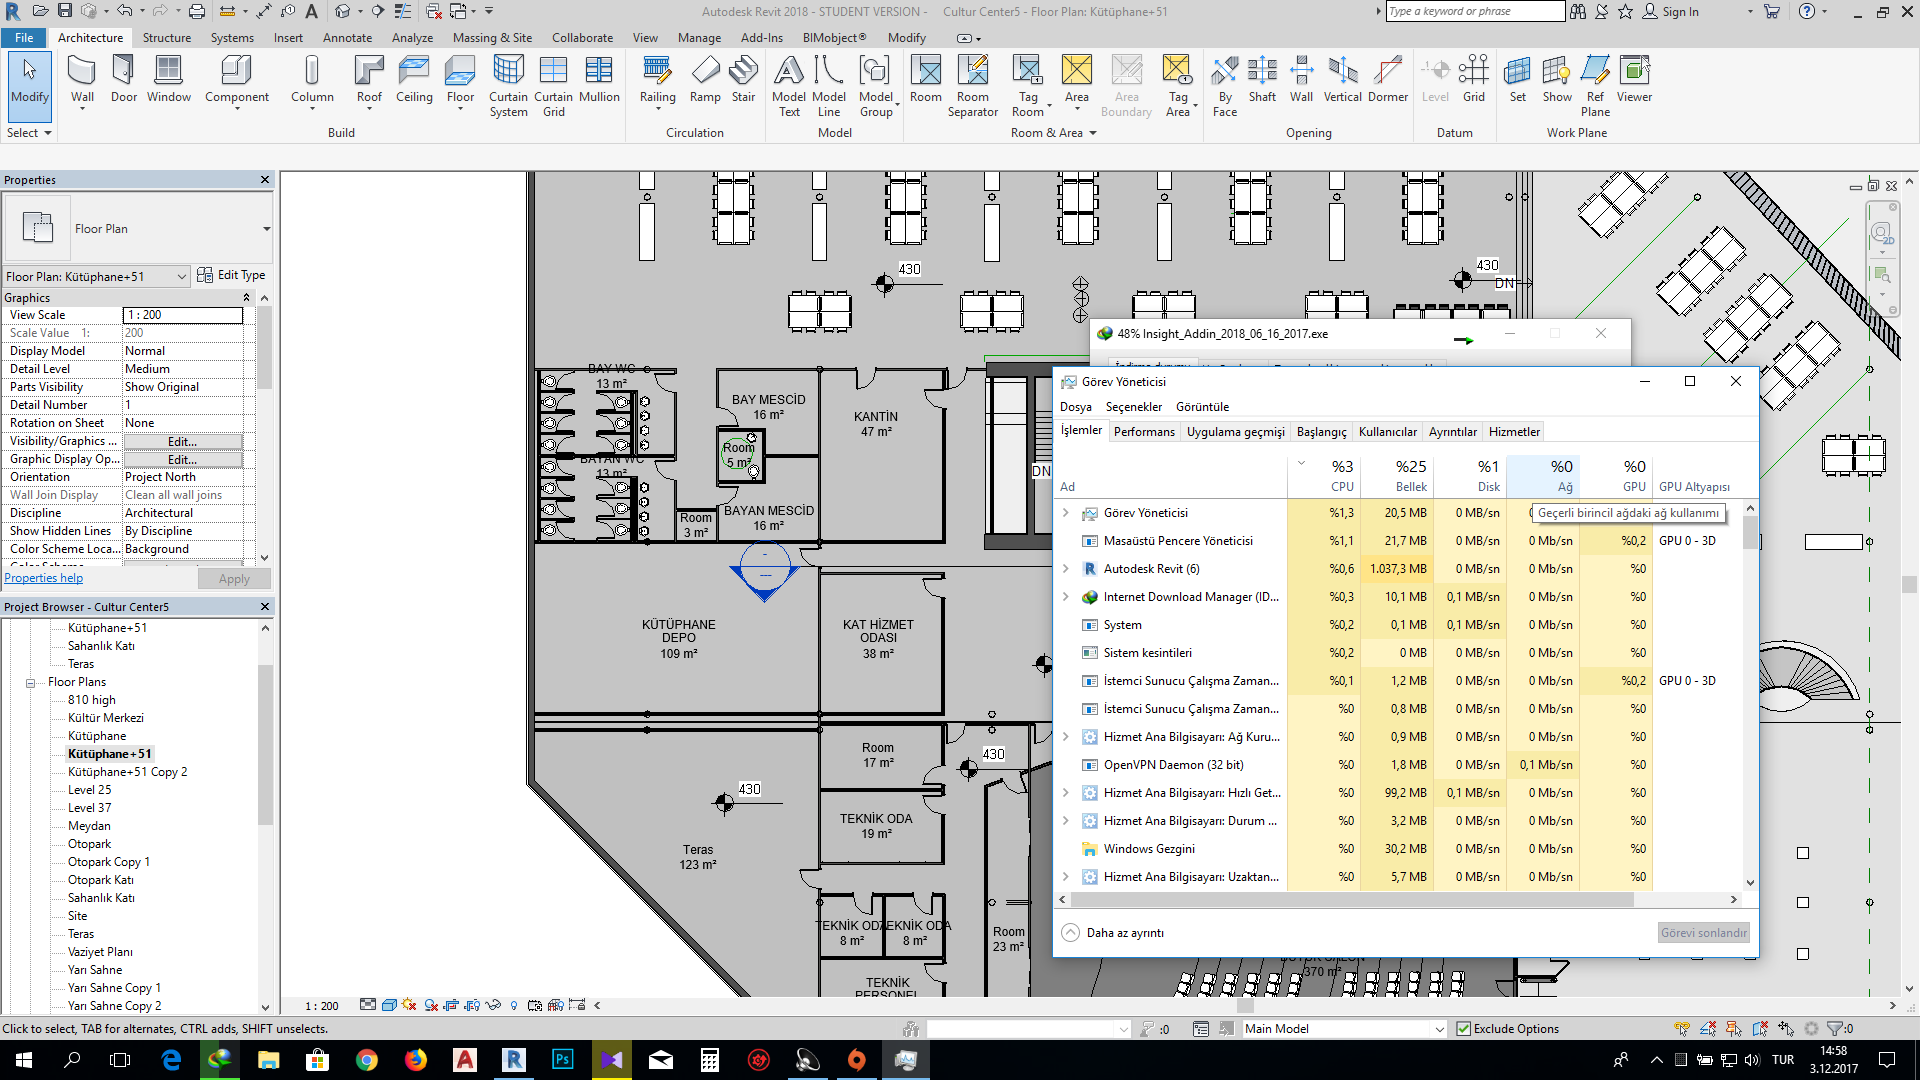Viewport: 1920px width, 1080px height.
Task: Select the Shaft opening tool
Action: (x=1262, y=80)
